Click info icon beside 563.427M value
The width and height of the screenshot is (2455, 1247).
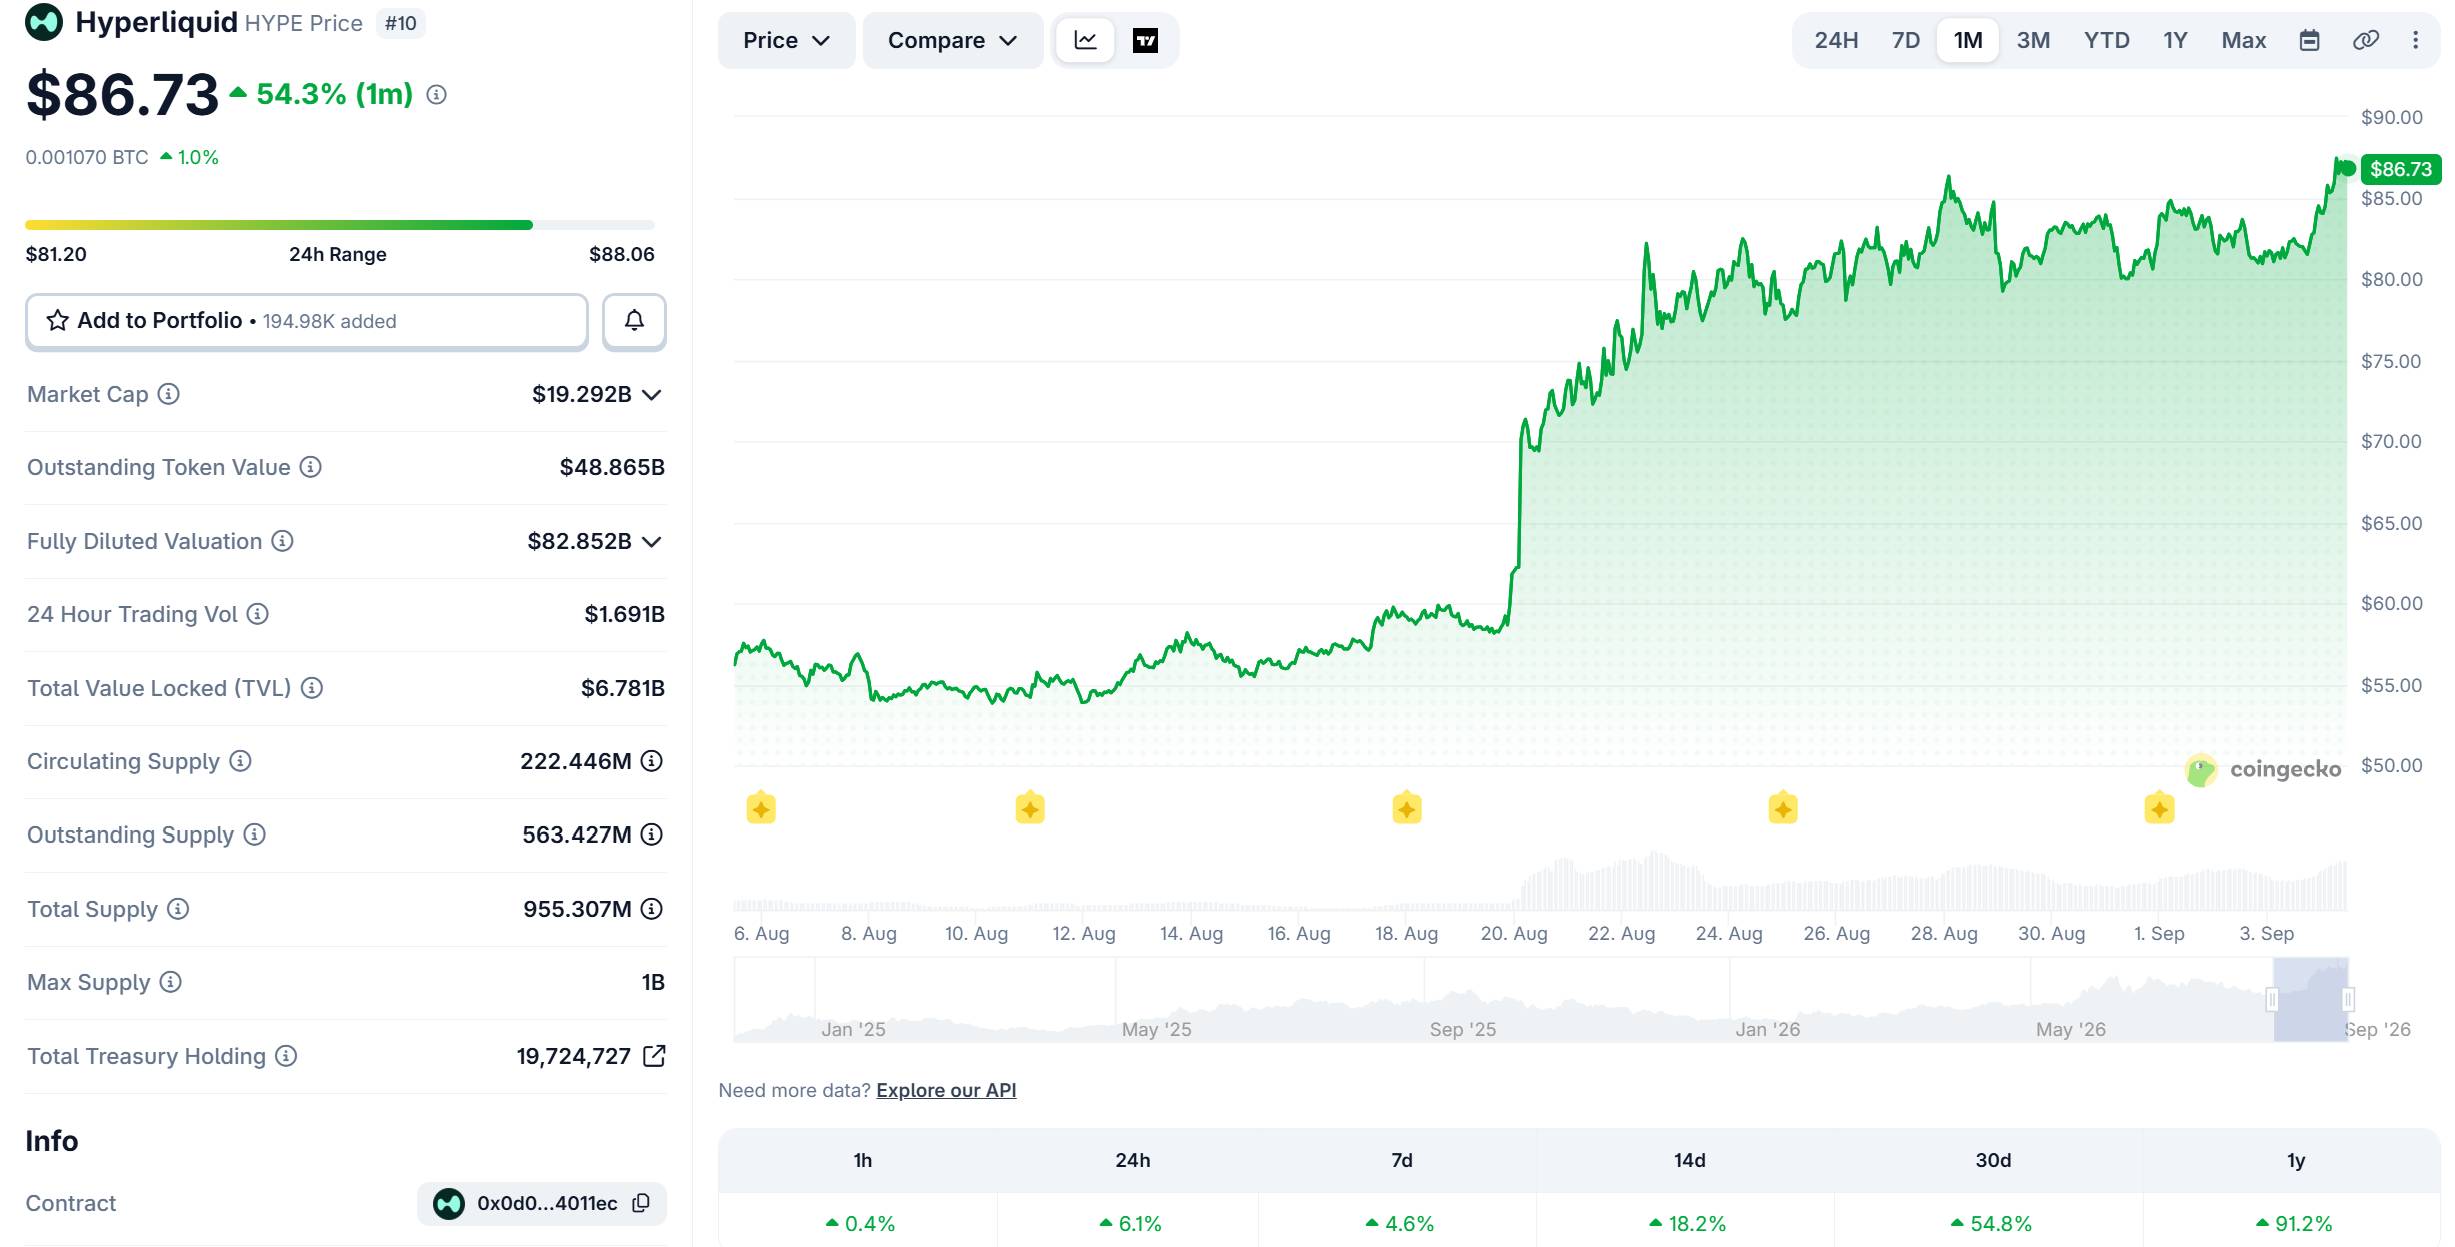click(x=652, y=834)
